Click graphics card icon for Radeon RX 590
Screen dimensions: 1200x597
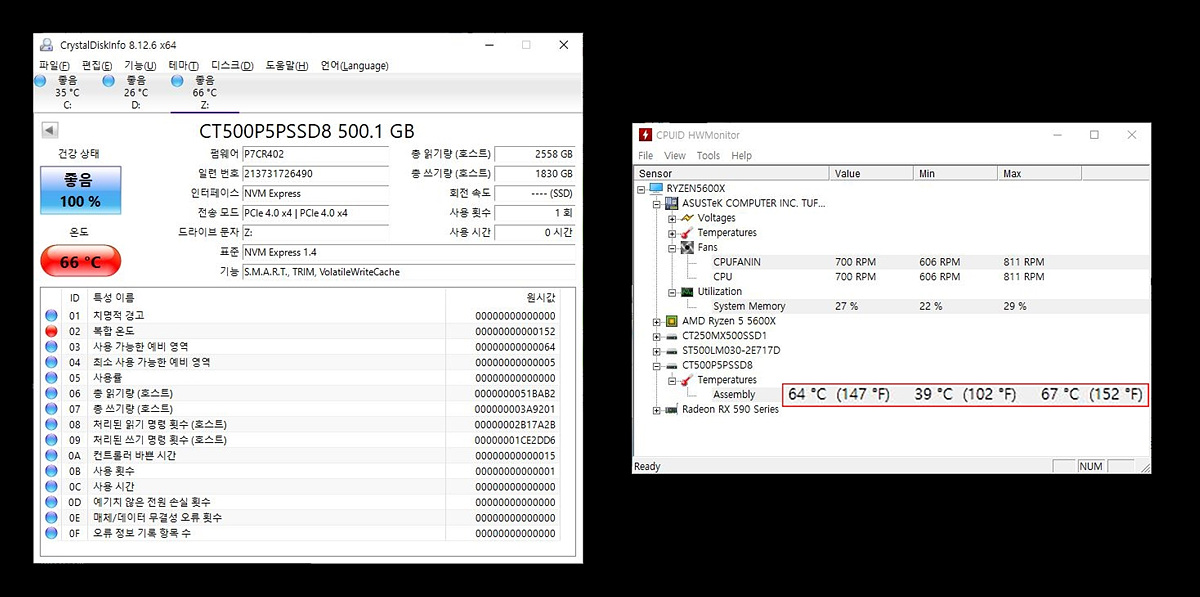tap(672, 409)
